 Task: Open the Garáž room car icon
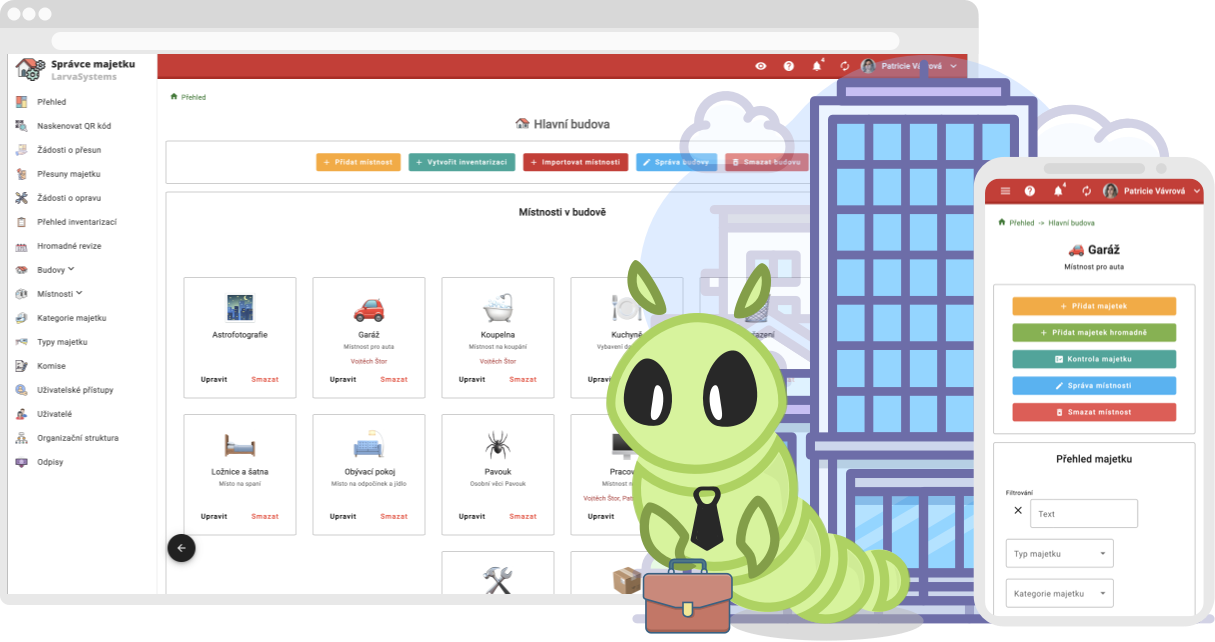pos(369,308)
